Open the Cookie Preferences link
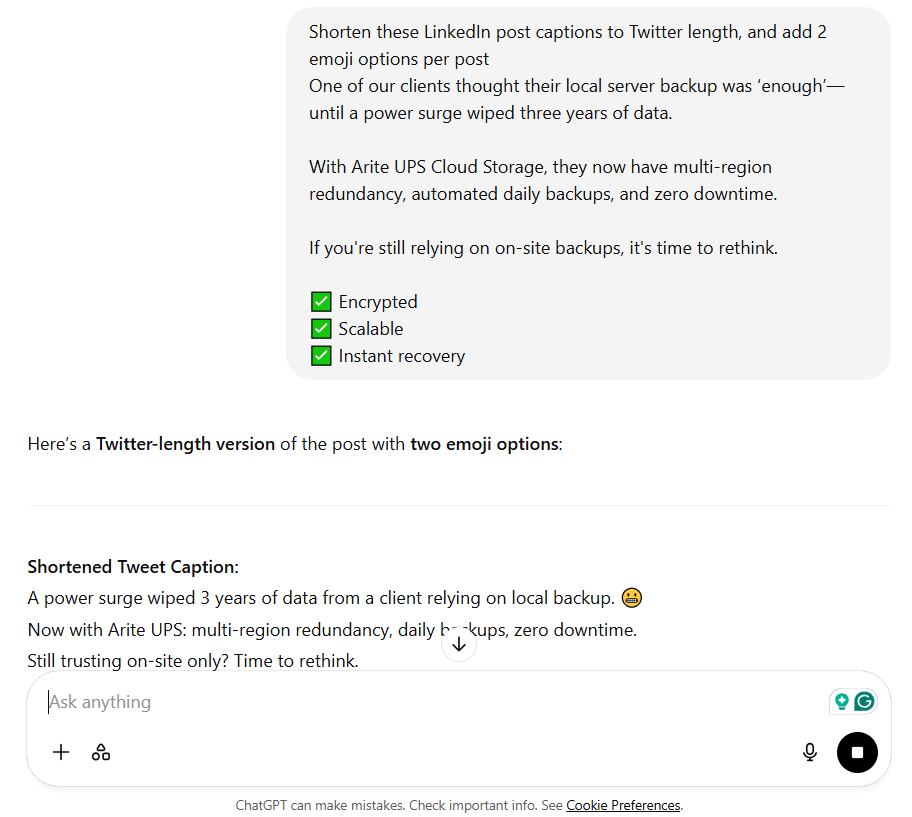Screen dimensions: 912x817 [x=623, y=805]
